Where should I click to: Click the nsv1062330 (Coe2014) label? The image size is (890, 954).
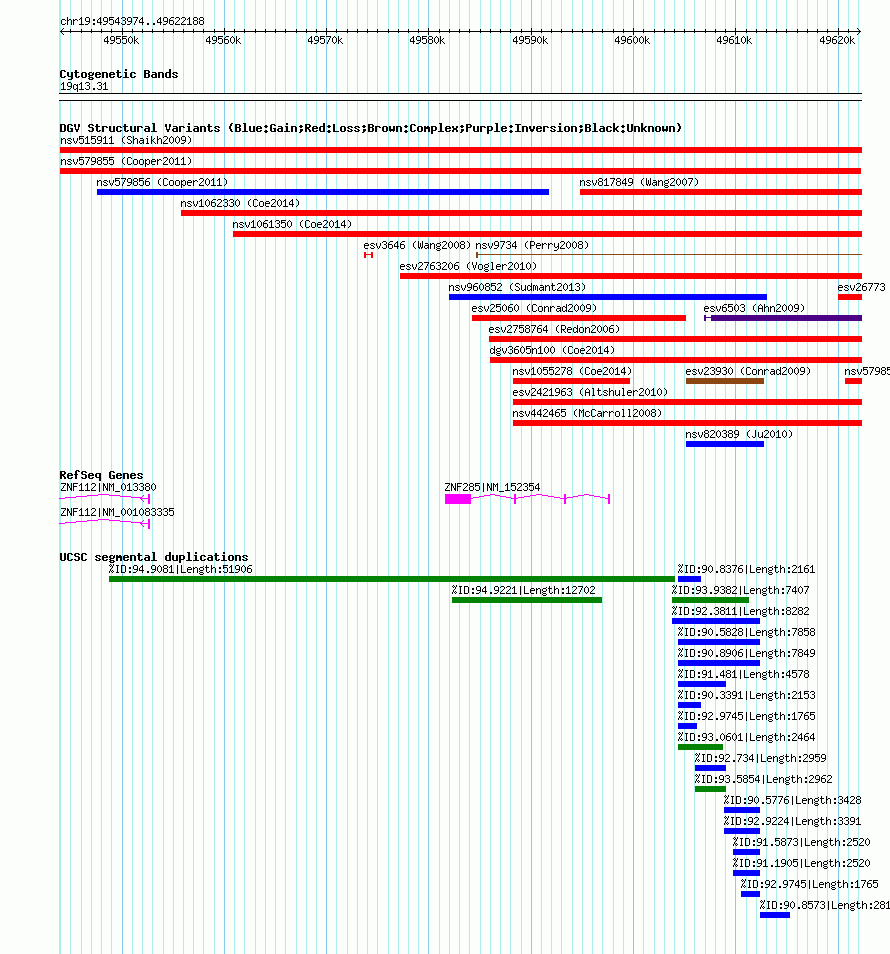(240, 203)
